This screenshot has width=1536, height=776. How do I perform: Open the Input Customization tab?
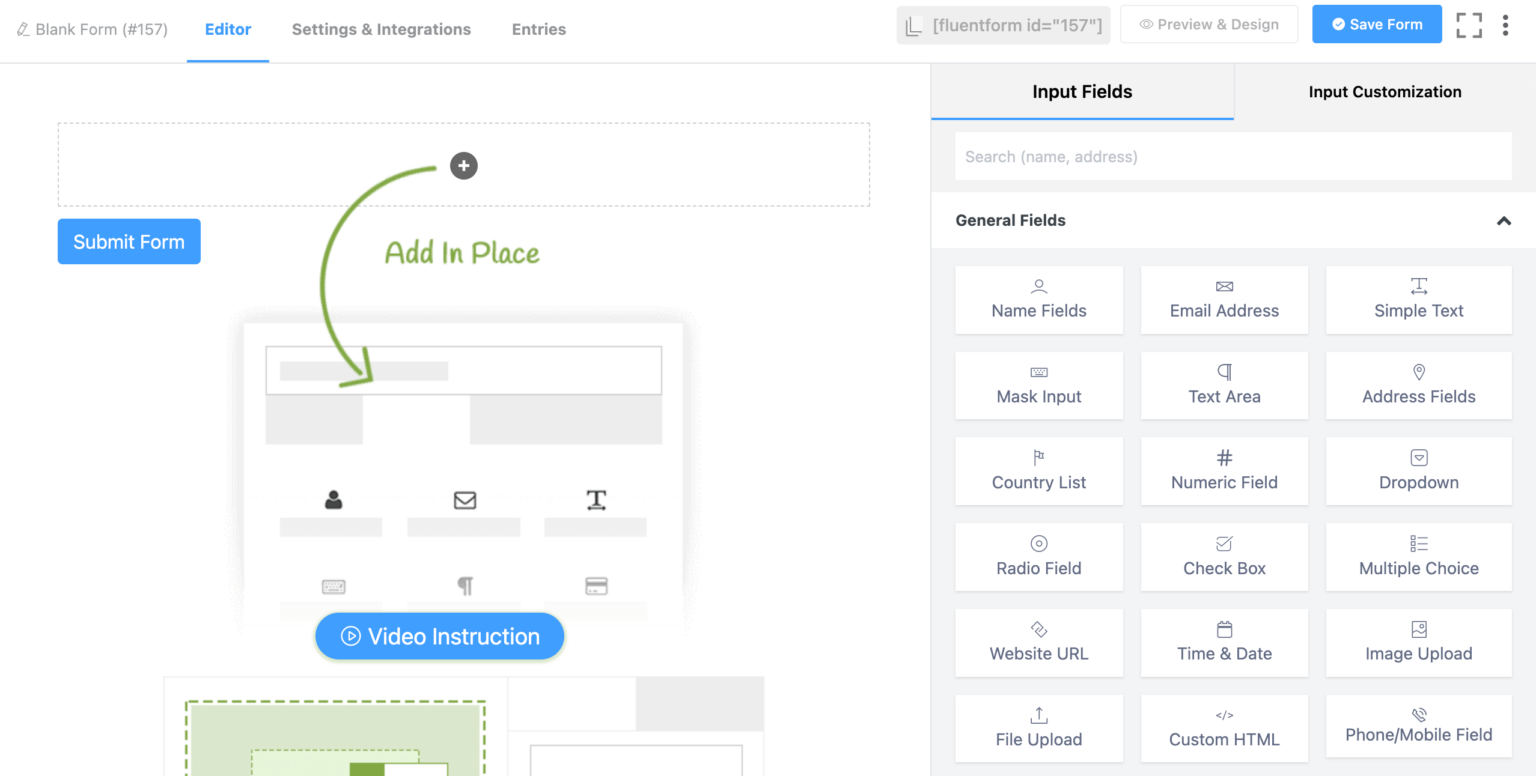1385,91
